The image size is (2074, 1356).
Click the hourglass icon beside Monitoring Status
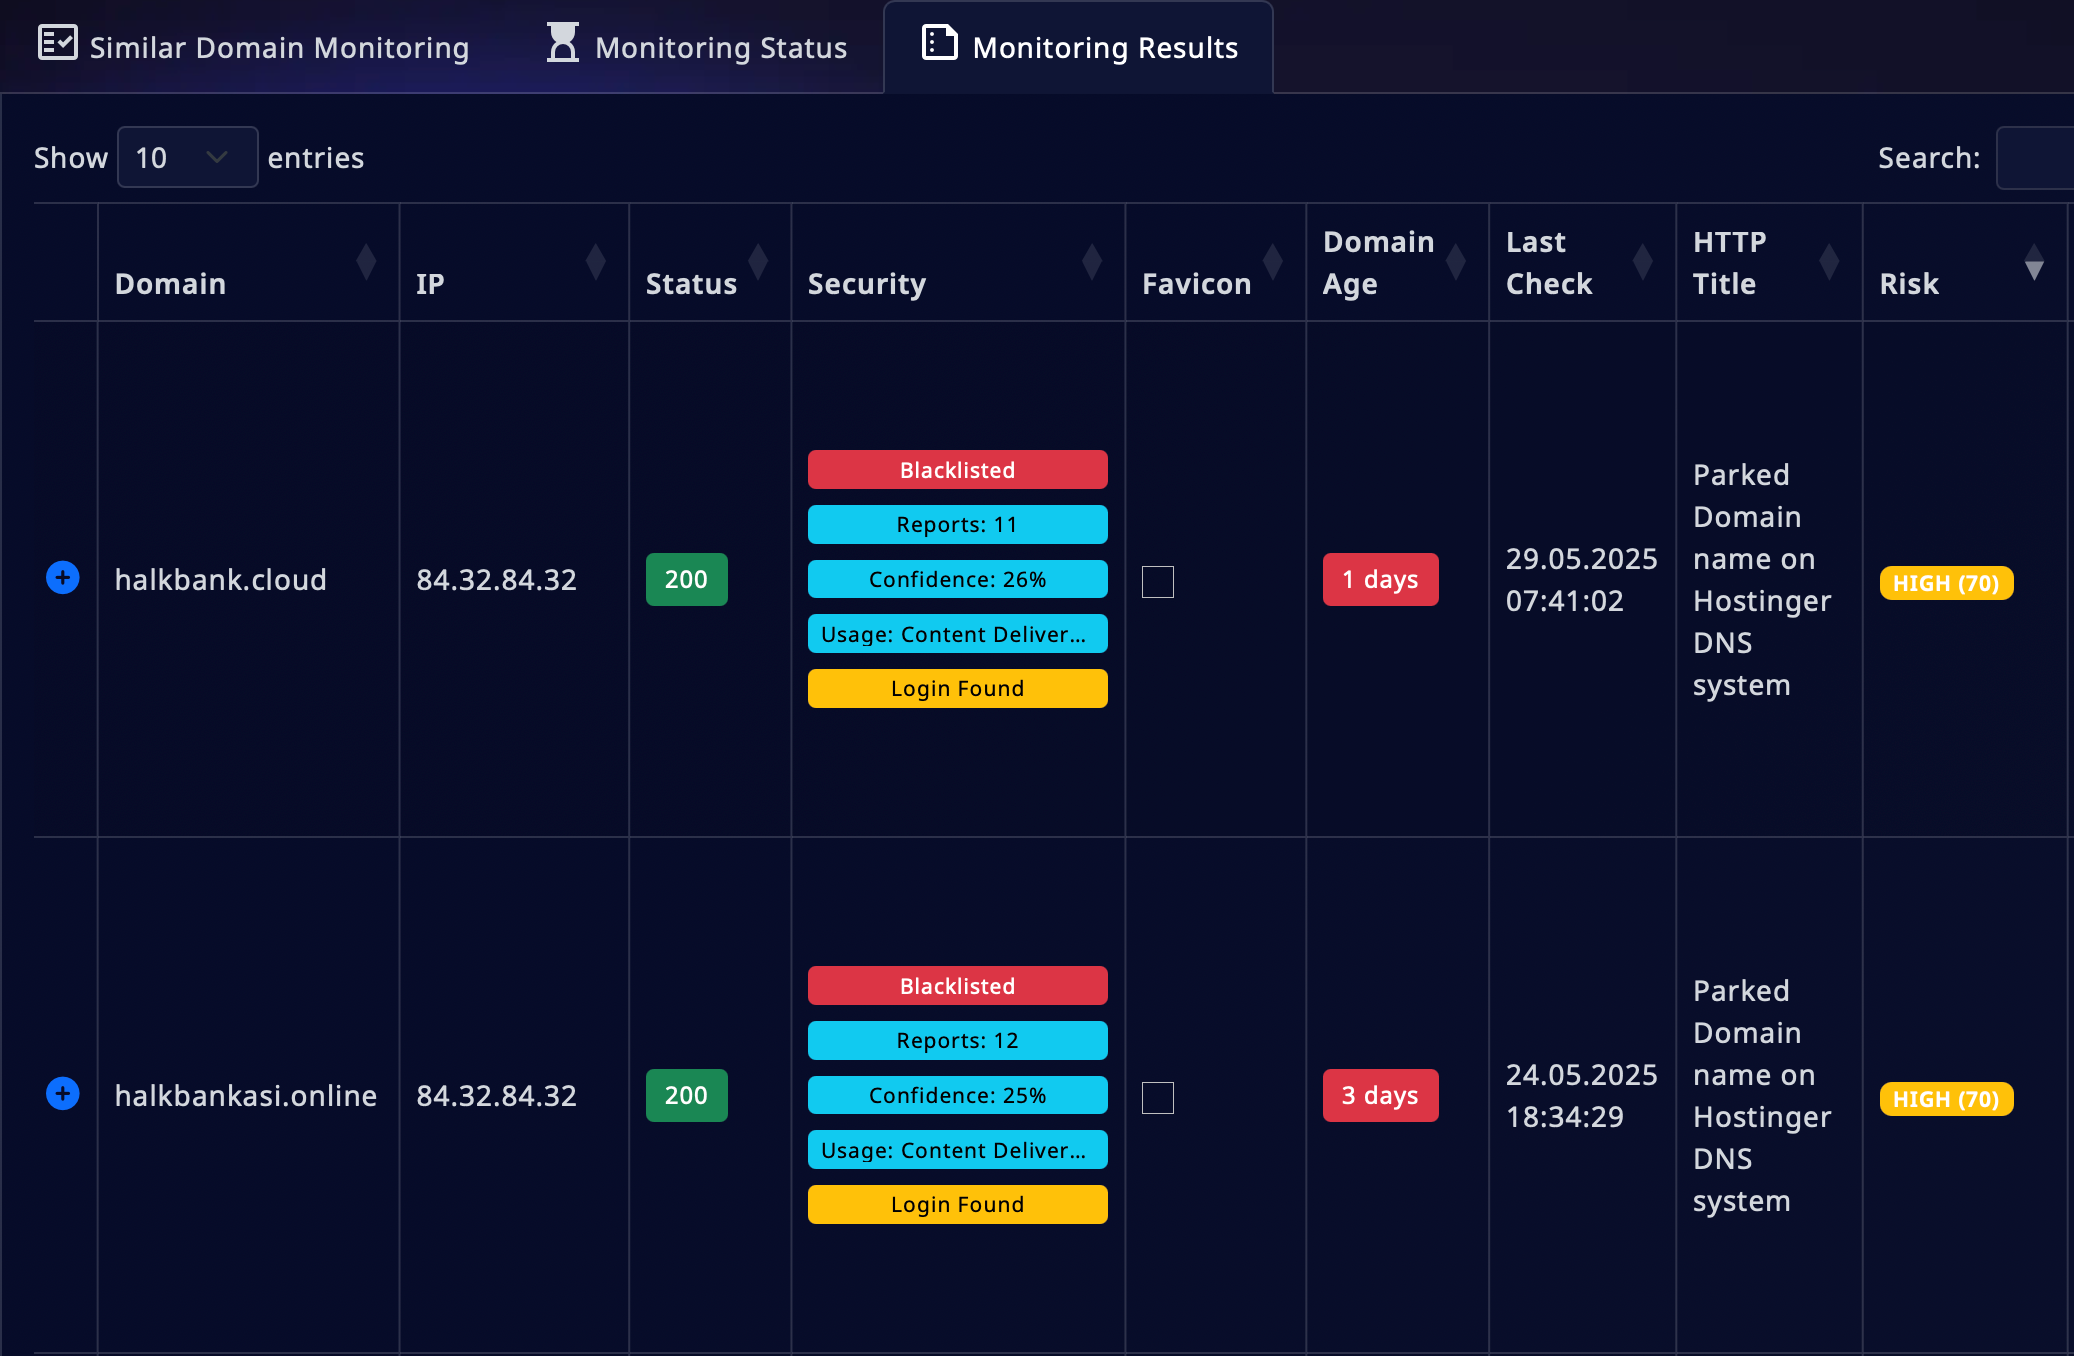coord(563,43)
